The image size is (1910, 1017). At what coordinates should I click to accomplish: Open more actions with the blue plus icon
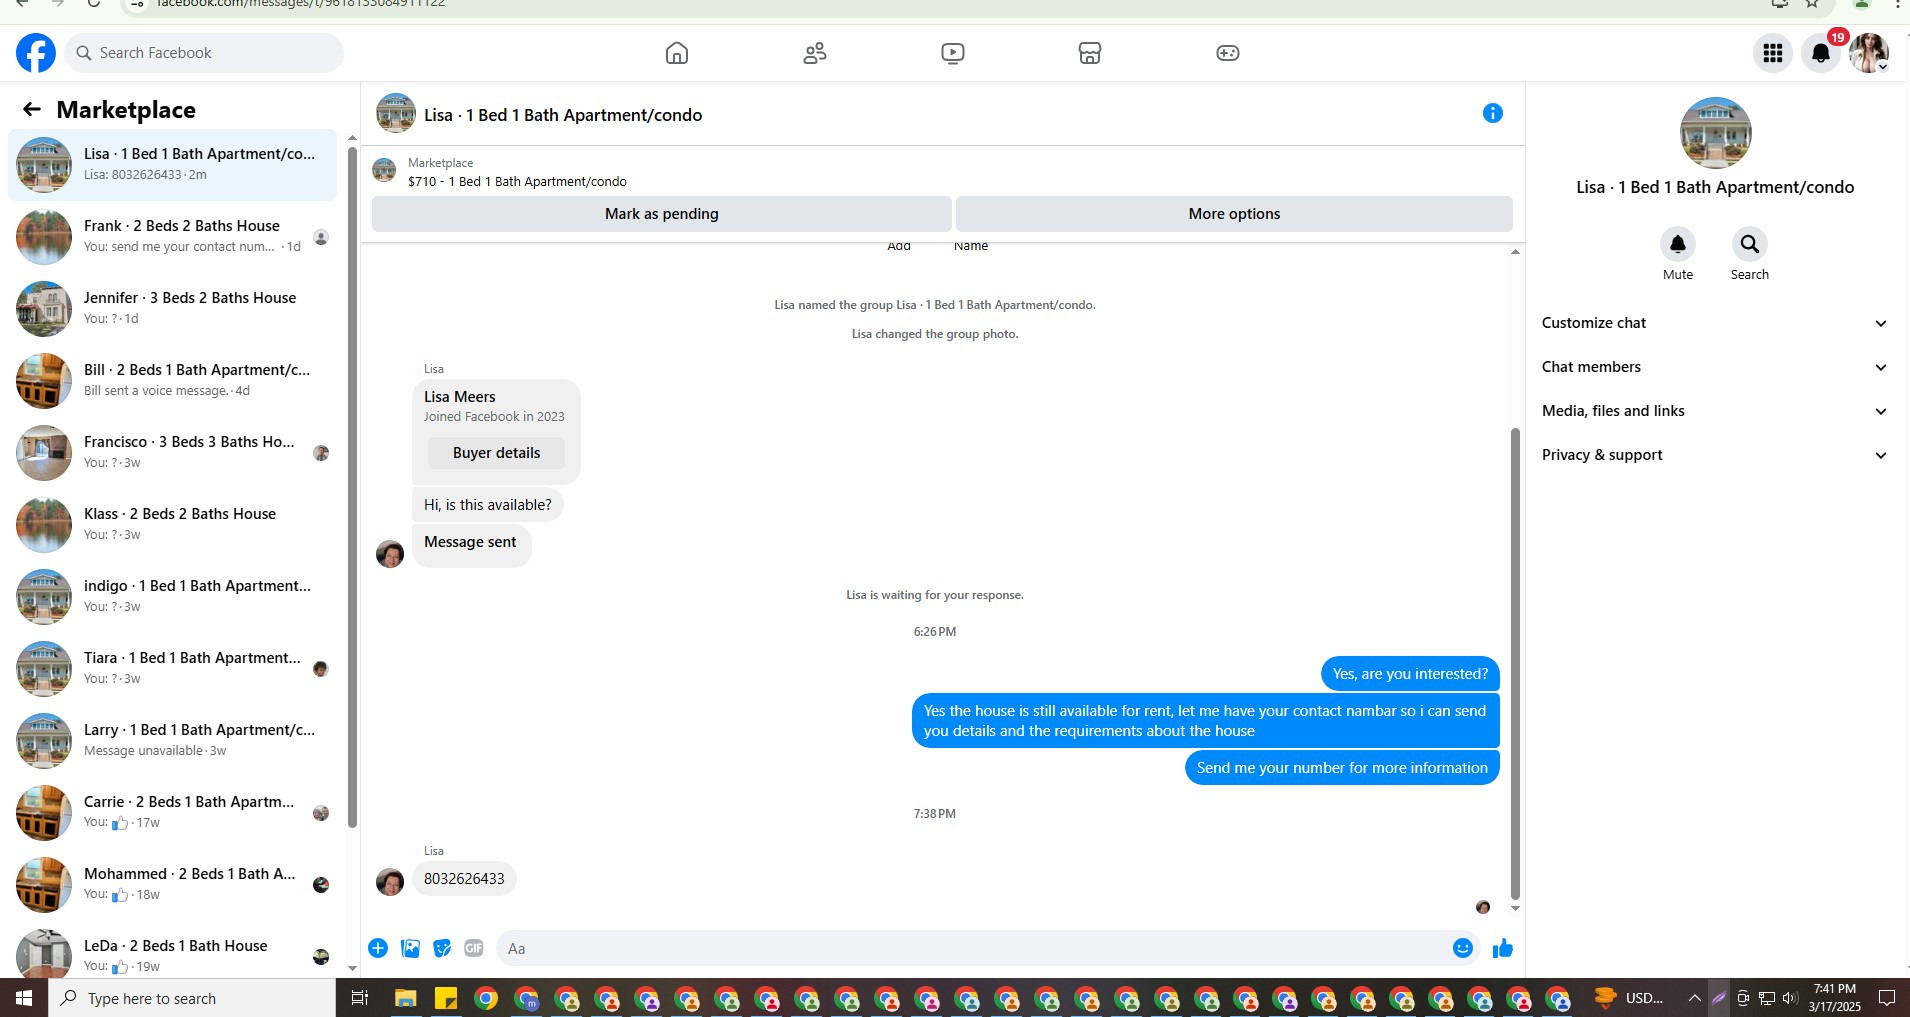pos(378,948)
